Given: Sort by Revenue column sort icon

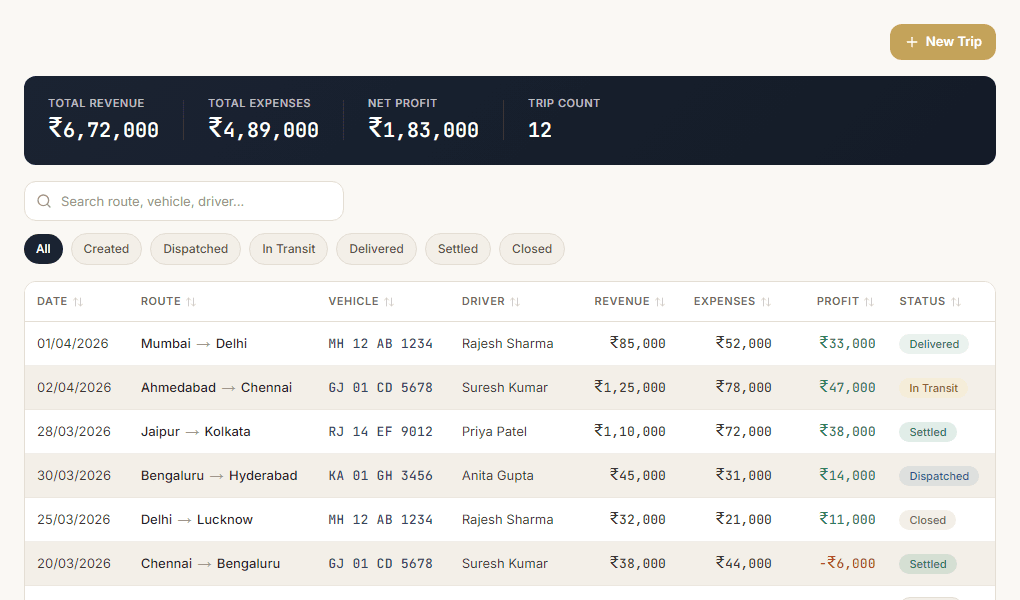Looking at the screenshot, I should tap(660, 302).
